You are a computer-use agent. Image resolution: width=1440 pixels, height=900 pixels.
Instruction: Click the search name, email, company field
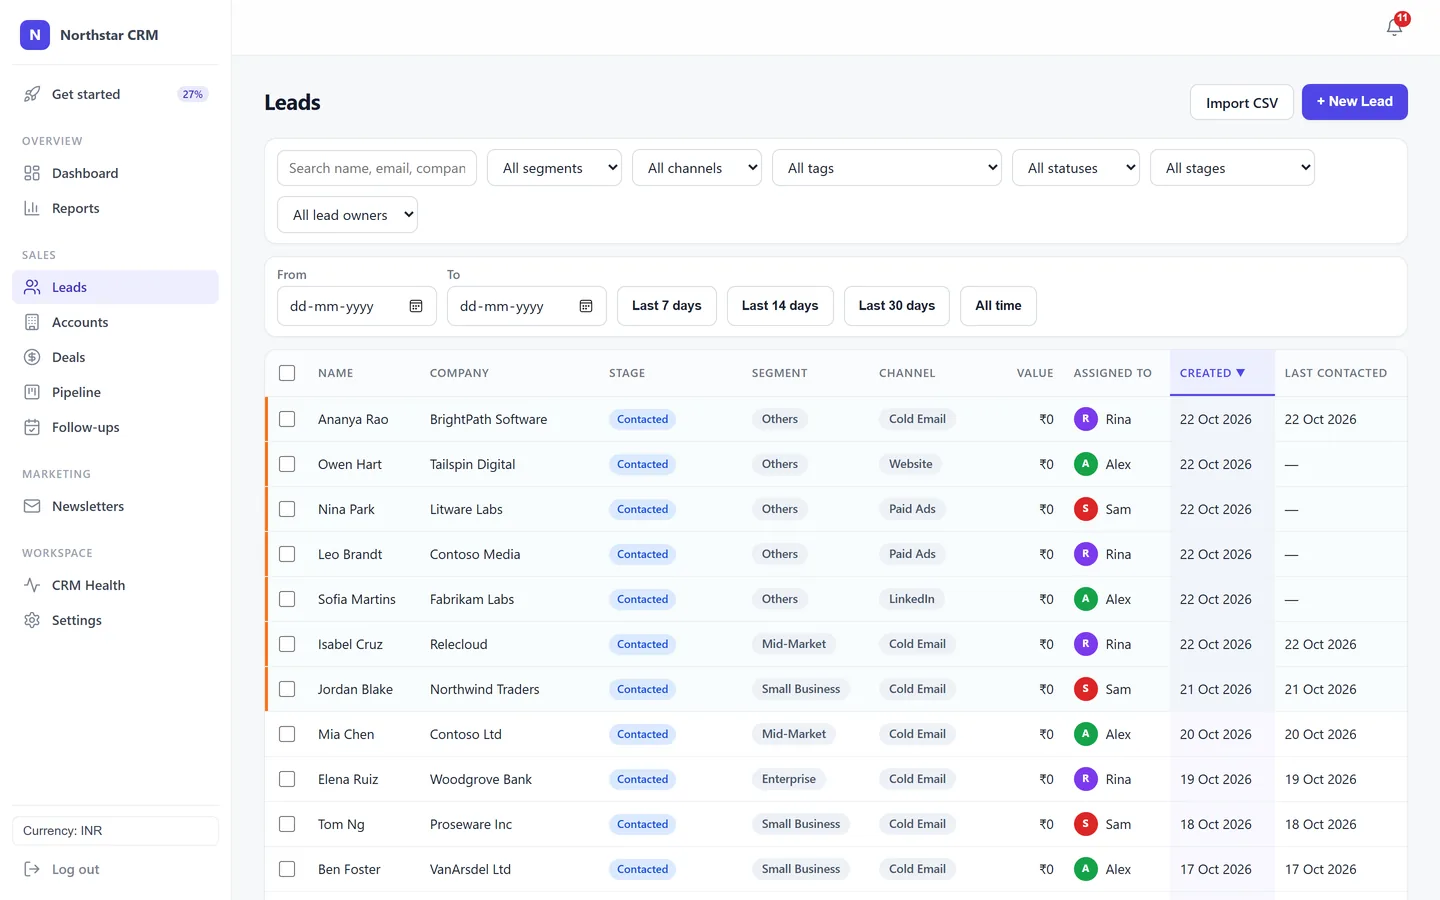(x=377, y=168)
